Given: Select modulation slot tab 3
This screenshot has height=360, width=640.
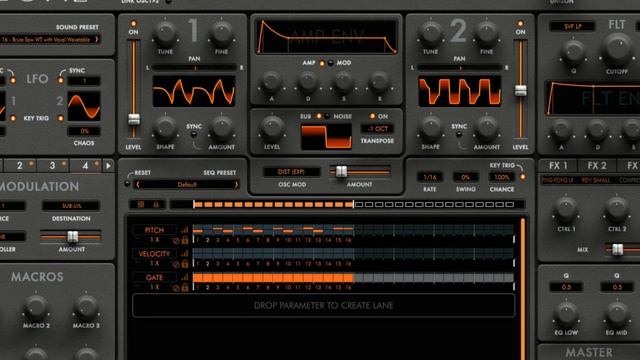Looking at the screenshot, I should (x=52, y=166).
